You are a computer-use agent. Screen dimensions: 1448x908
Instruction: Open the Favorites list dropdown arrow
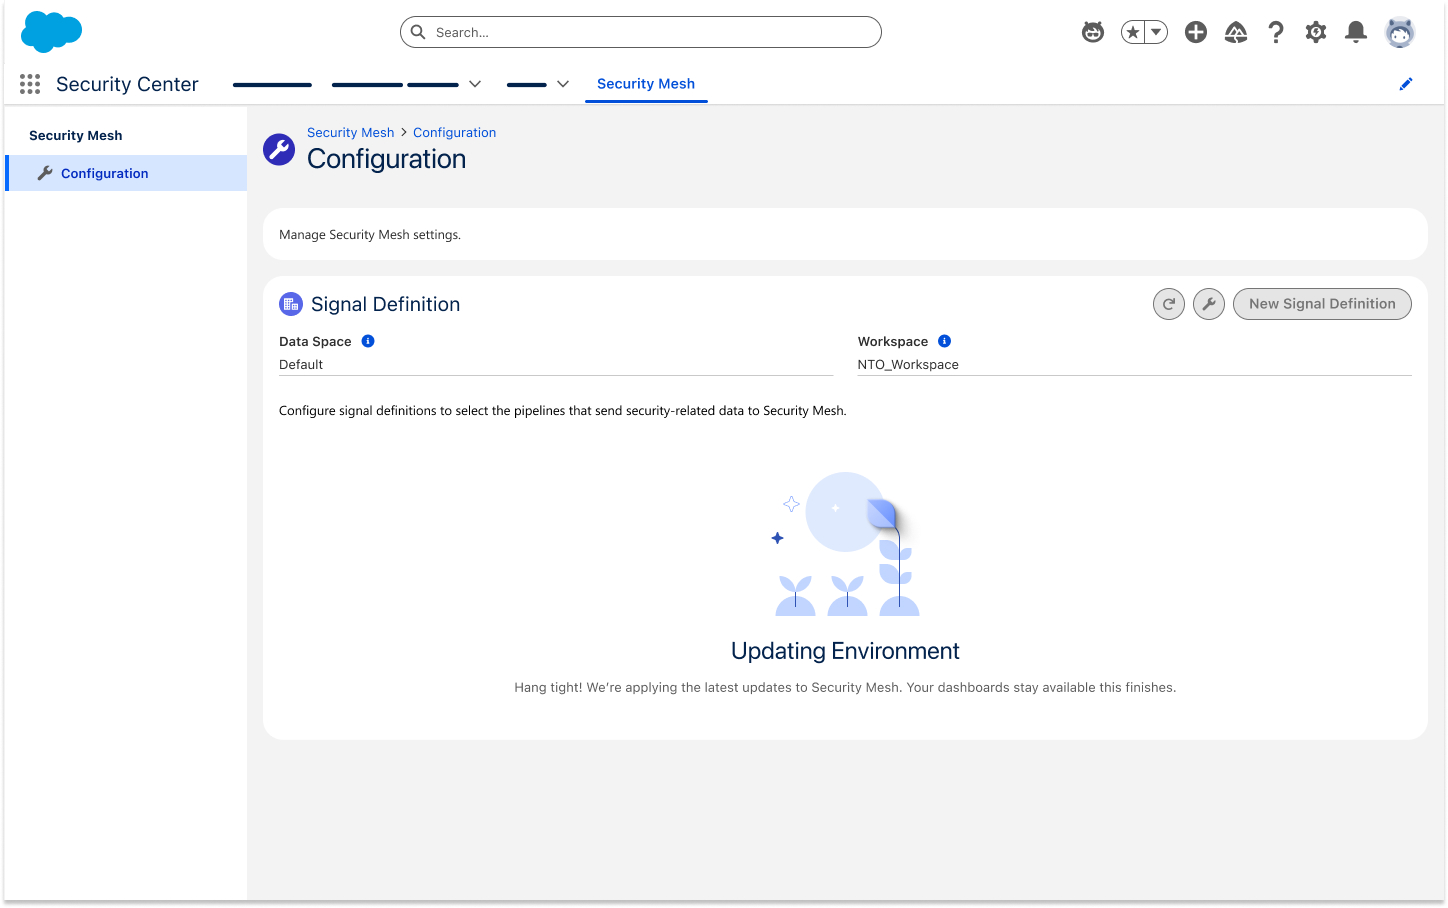click(x=1156, y=32)
